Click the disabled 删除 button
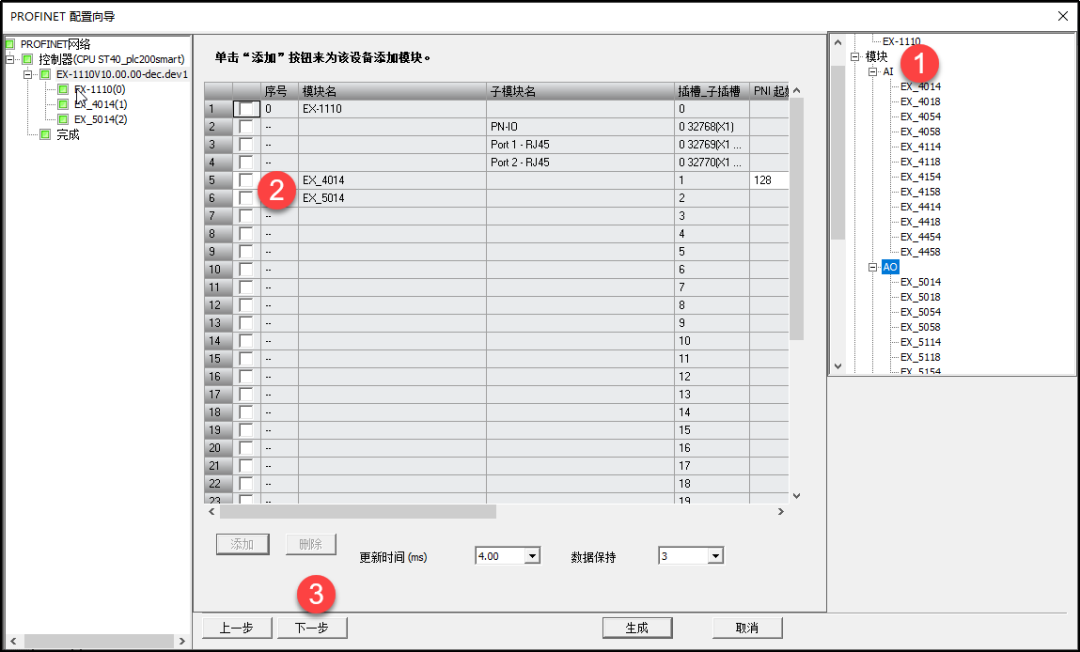This screenshot has width=1080, height=652. click(311, 544)
